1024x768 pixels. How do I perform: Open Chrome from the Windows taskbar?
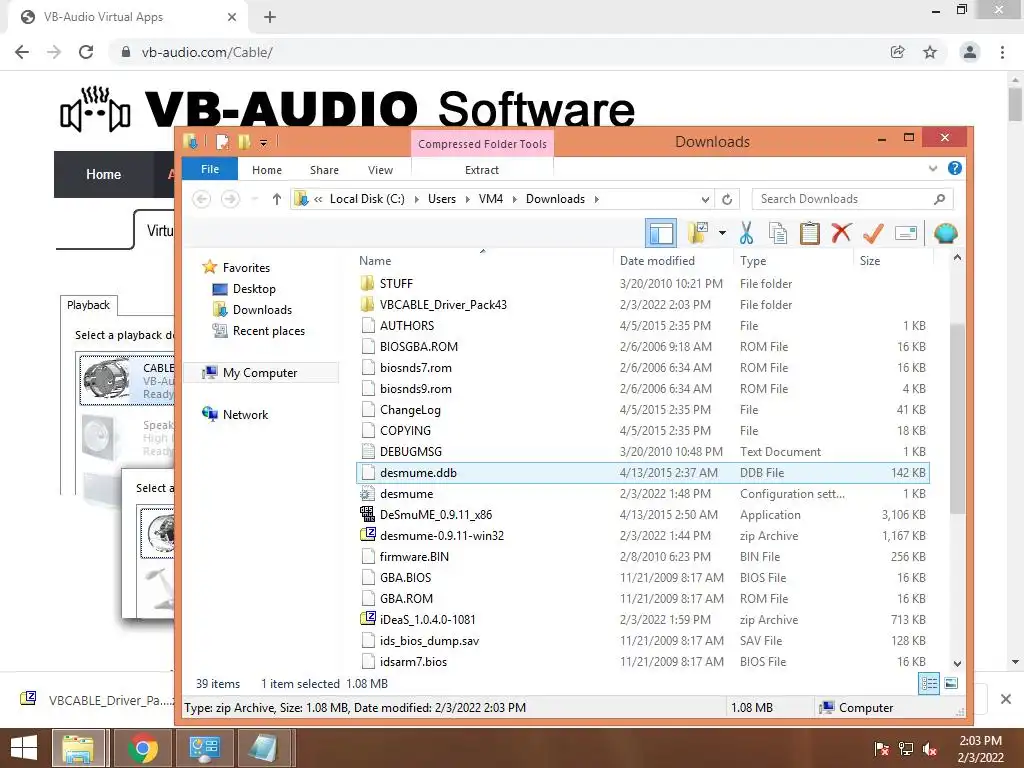142,748
